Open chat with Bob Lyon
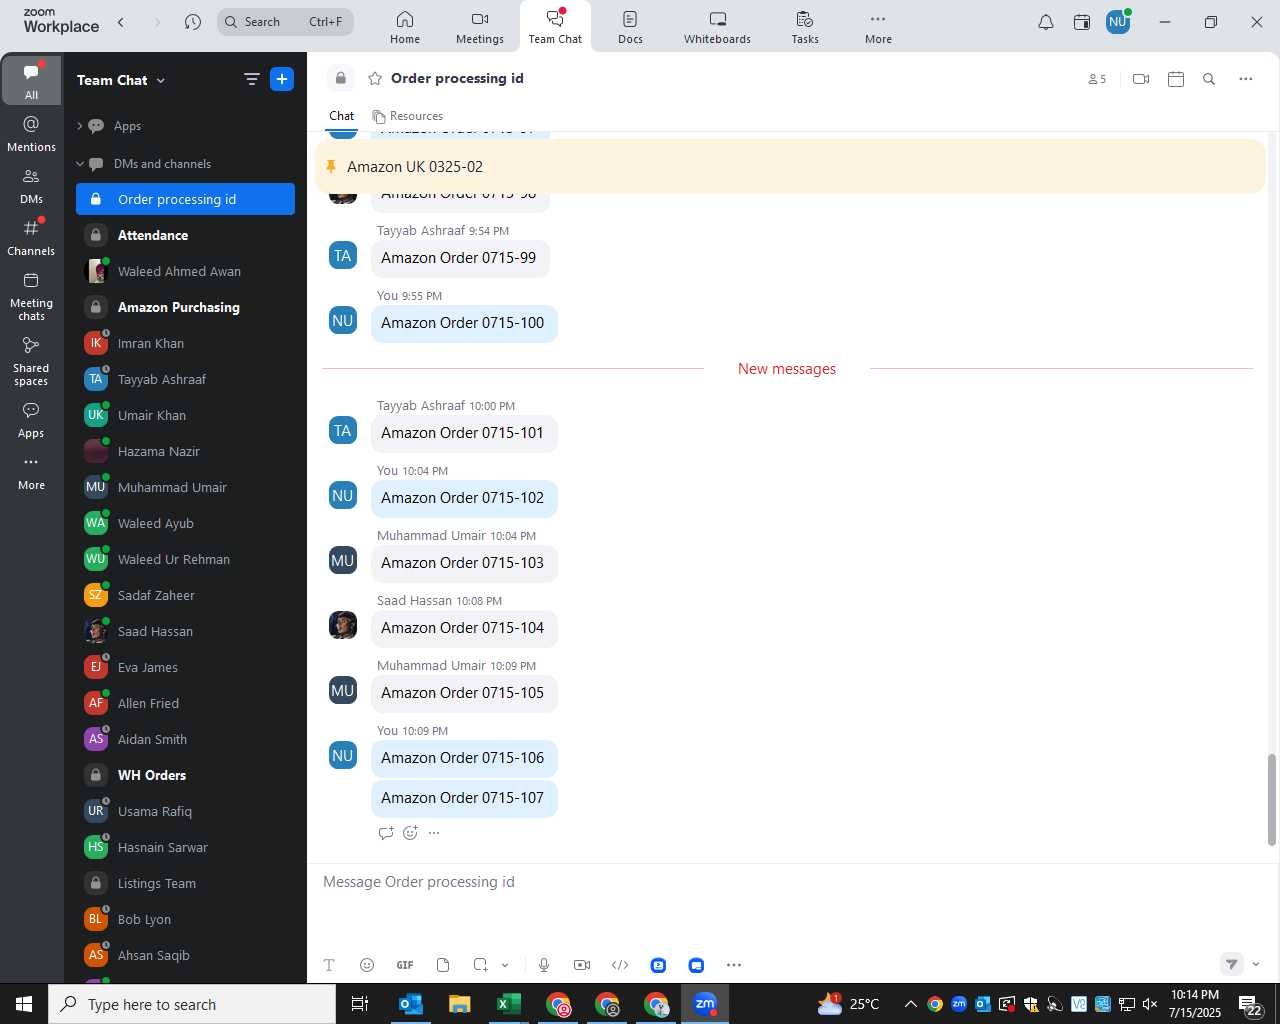 185,919
